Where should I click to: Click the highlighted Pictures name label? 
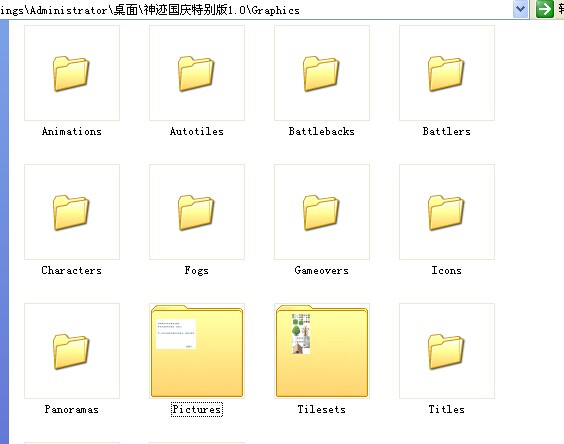197,409
